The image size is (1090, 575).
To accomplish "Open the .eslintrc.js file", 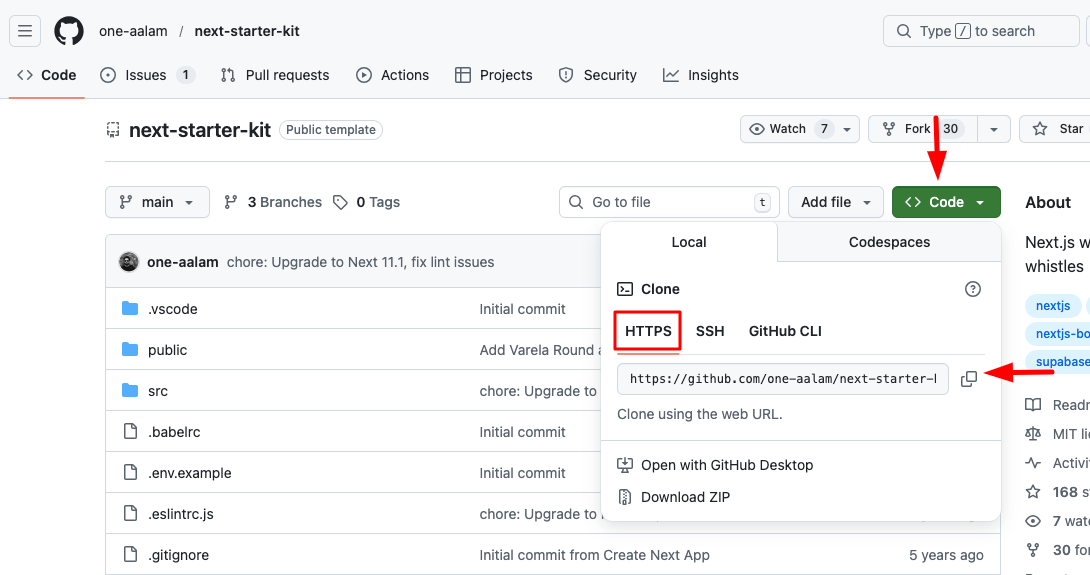I will pos(181,515).
